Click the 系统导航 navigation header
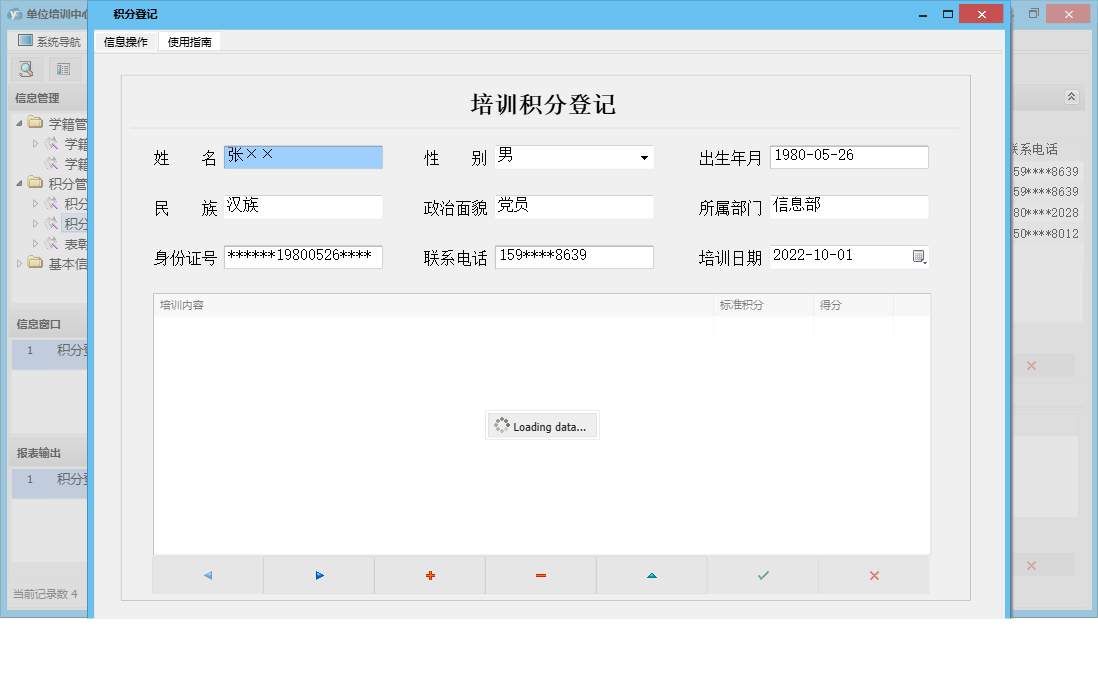The image size is (1098, 681). (47, 40)
